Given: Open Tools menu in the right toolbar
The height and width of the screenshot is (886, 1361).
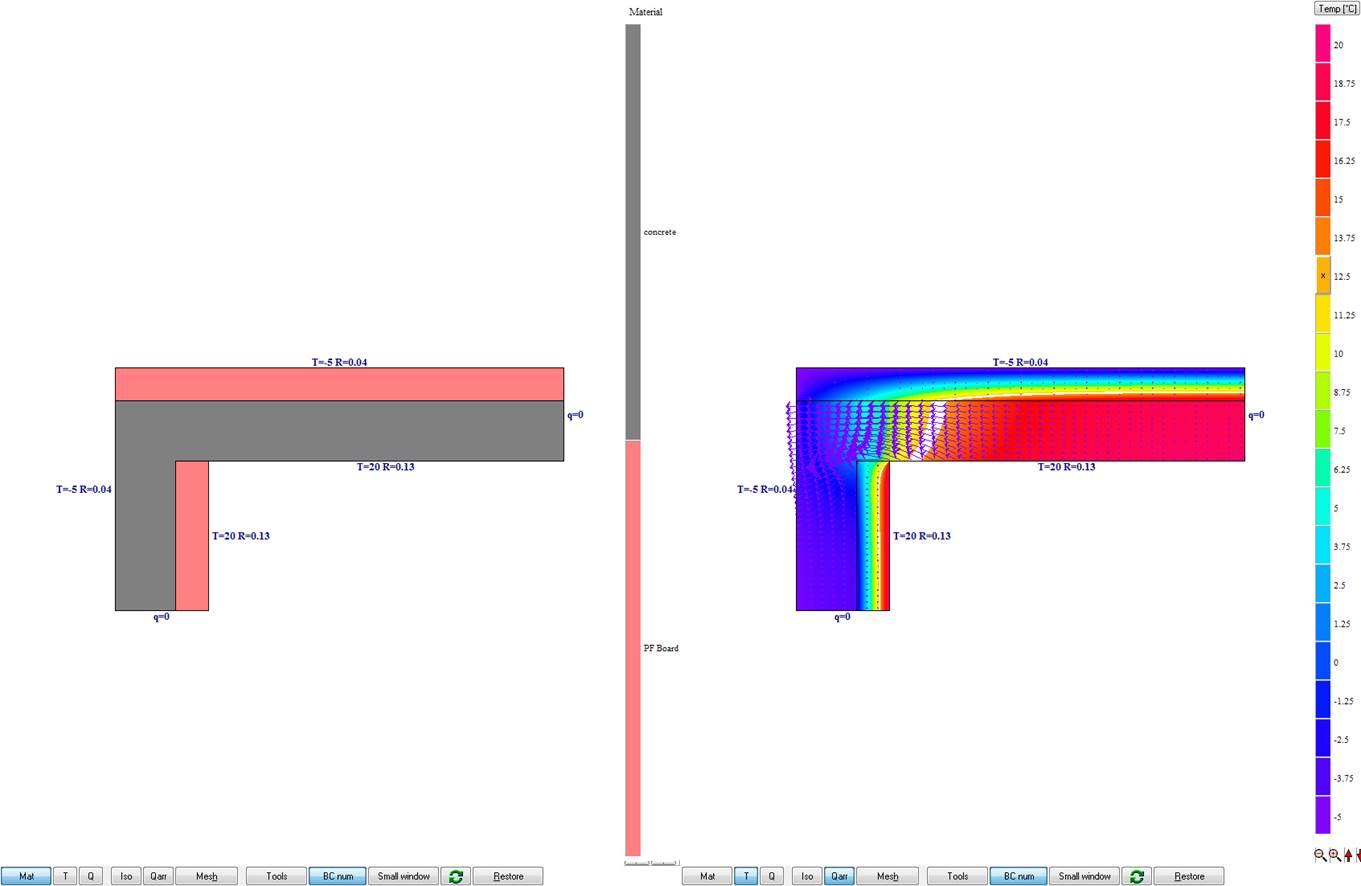Looking at the screenshot, I should point(958,876).
